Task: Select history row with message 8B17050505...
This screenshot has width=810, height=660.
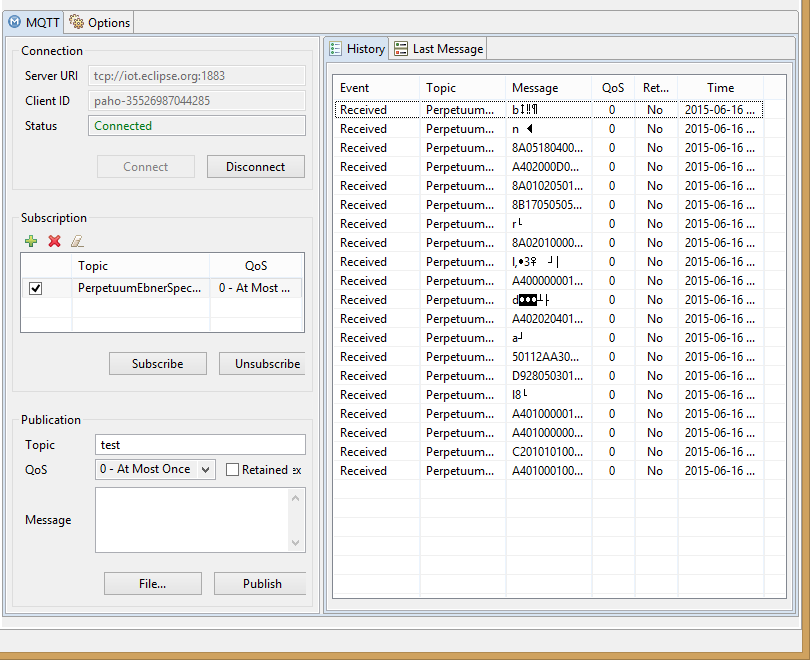Action: pyautogui.click(x=549, y=205)
